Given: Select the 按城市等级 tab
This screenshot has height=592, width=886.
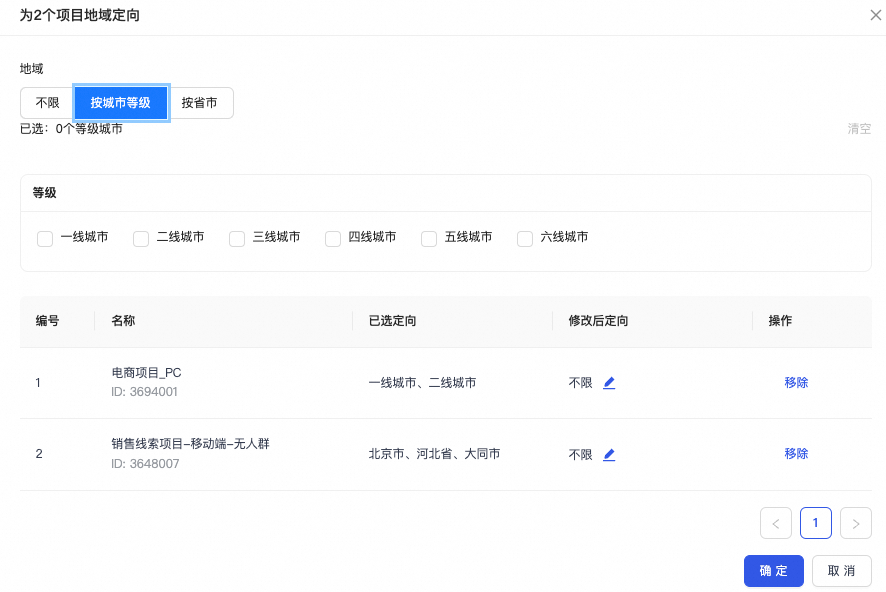Looking at the screenshot, I should [x=121, y=103].
